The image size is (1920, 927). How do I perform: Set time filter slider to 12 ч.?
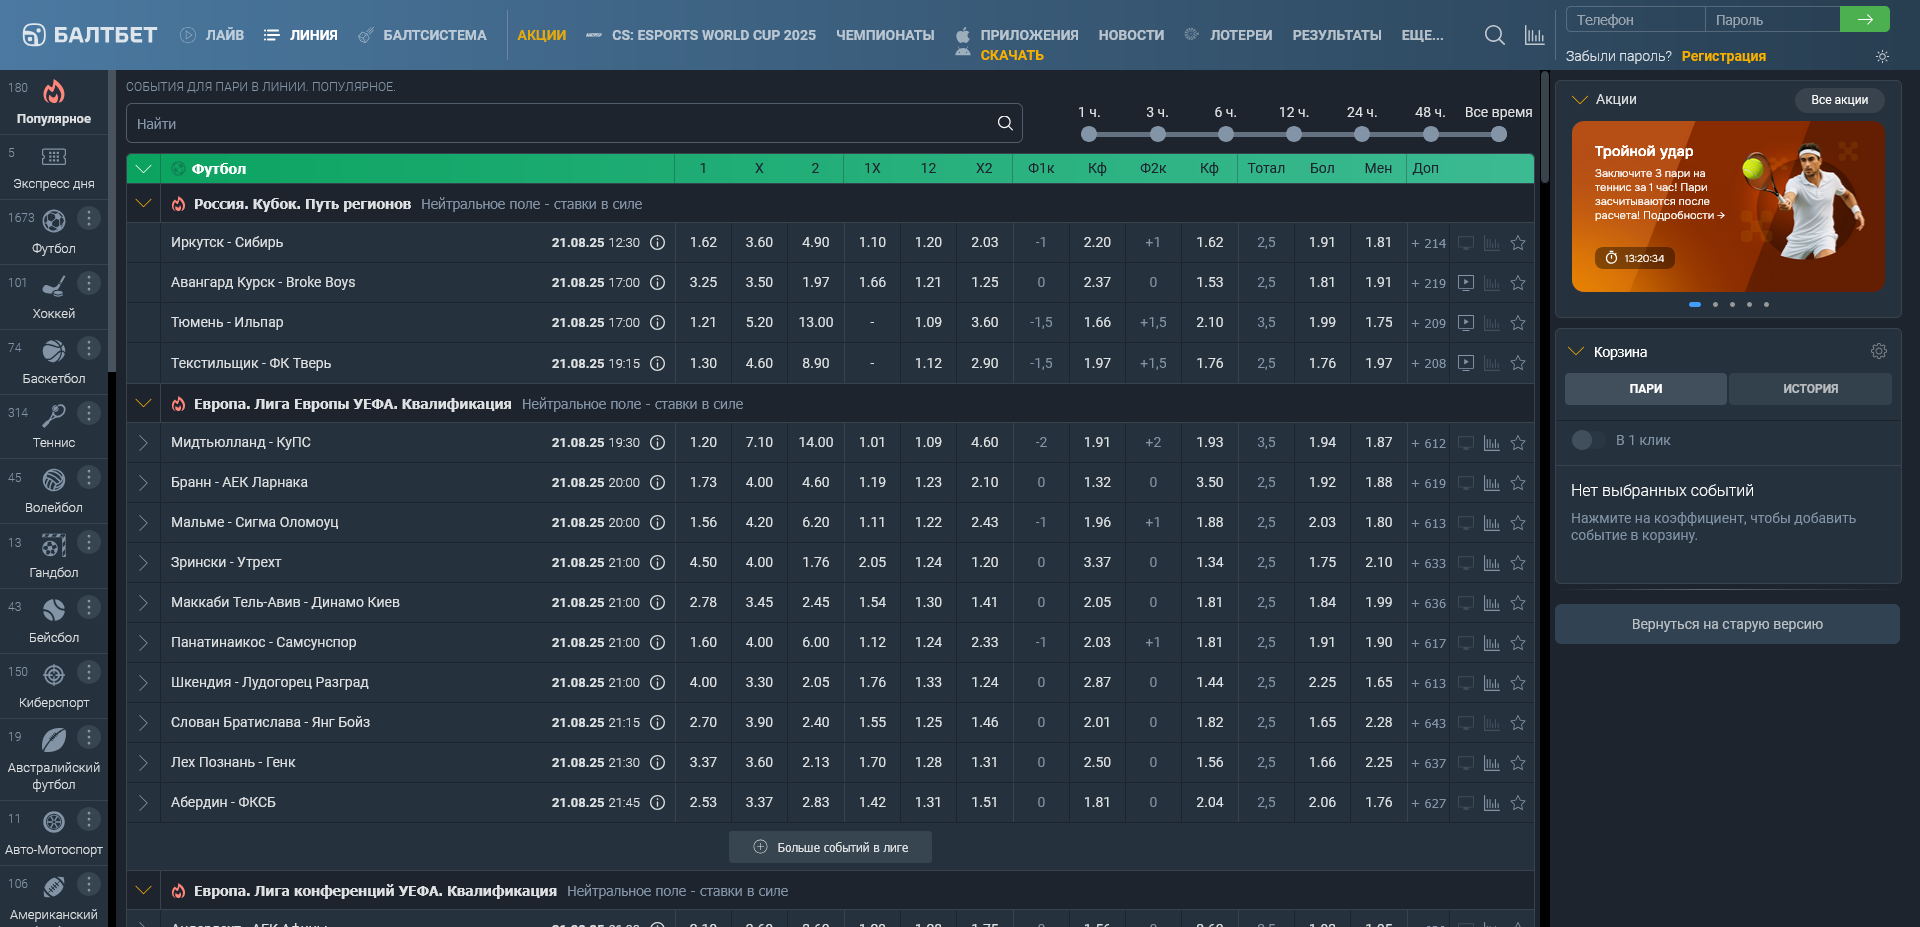pyautogui.click(x=1294, y=134)
